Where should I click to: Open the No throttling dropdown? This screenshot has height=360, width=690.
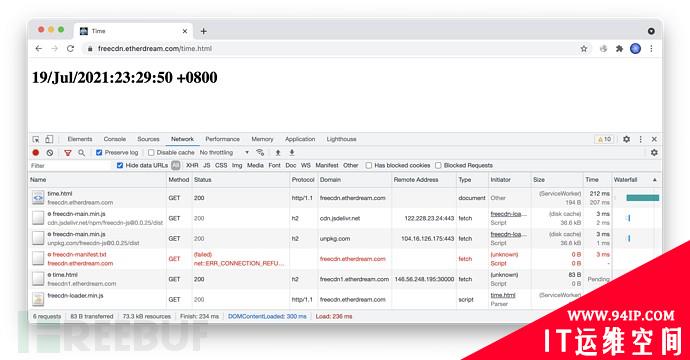[224, 152]
